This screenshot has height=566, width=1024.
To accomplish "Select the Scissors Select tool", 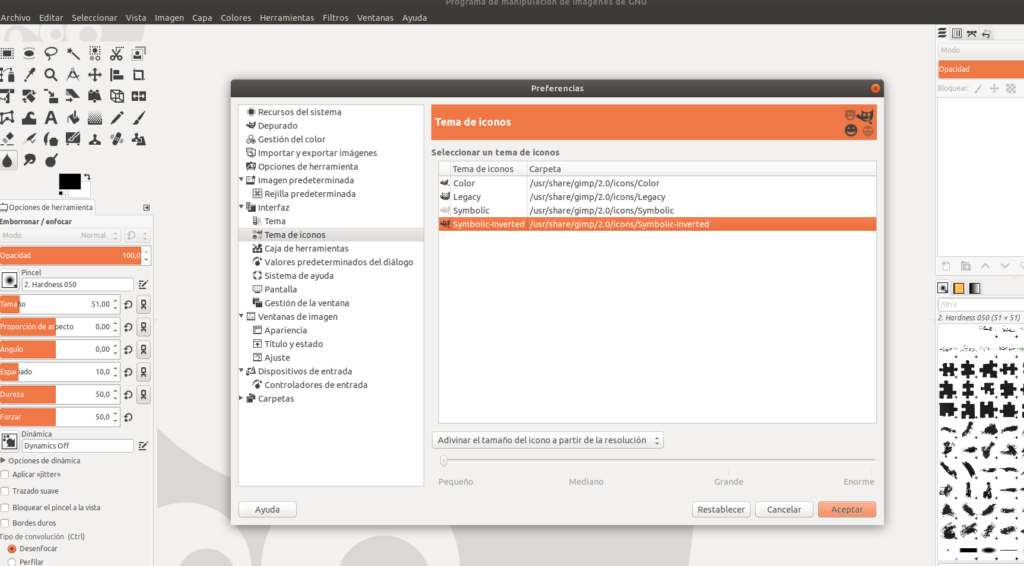I will click(x=116, y=54).
